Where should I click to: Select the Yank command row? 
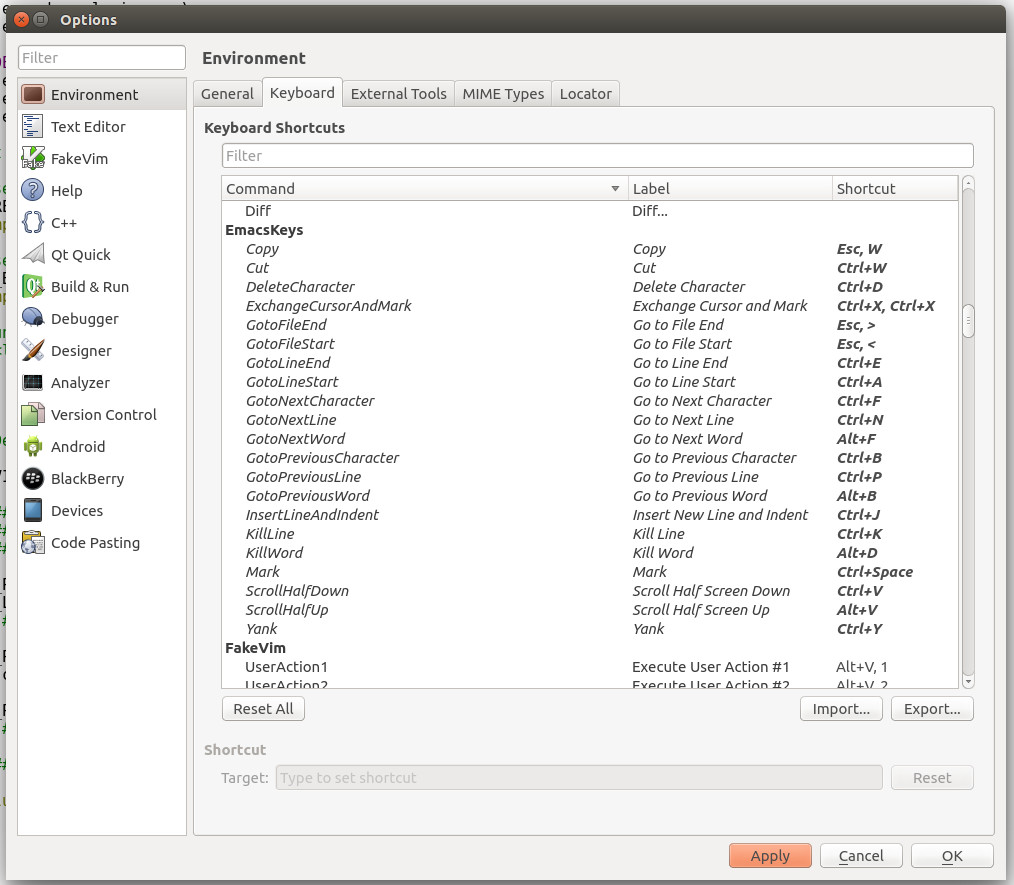(x=590, y=629)
